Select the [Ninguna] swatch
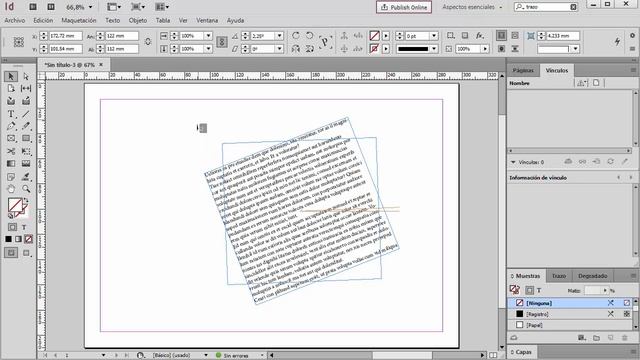 pos(569,303)
